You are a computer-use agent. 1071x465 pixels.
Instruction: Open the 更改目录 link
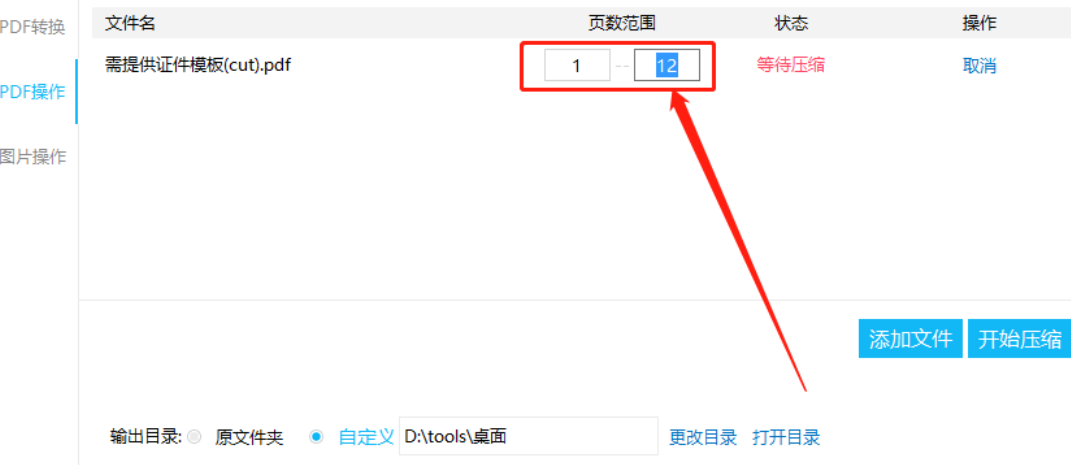coord(703,437)
